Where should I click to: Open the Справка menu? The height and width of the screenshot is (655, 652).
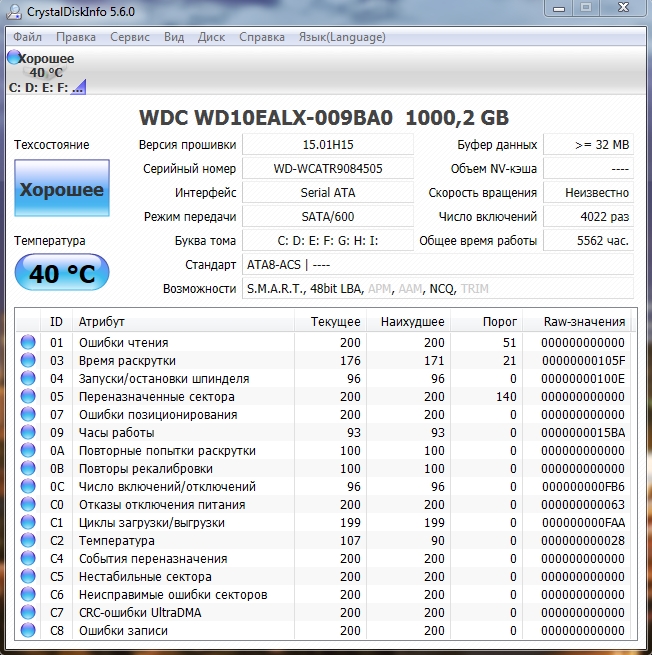click(x=262, y=37)
